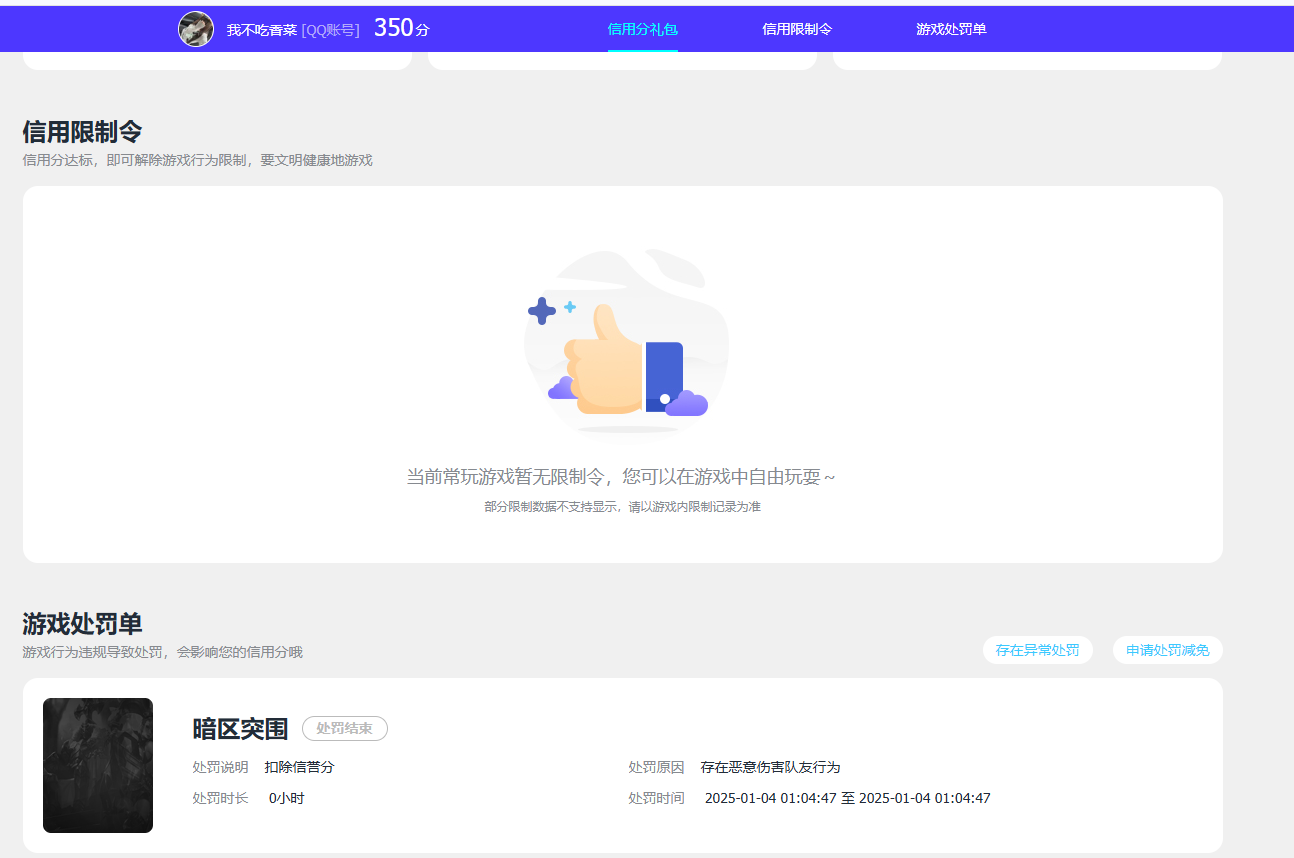Switch to 信用限制令 tab
The image size is (1294, 858).
(x=797, y=29)
